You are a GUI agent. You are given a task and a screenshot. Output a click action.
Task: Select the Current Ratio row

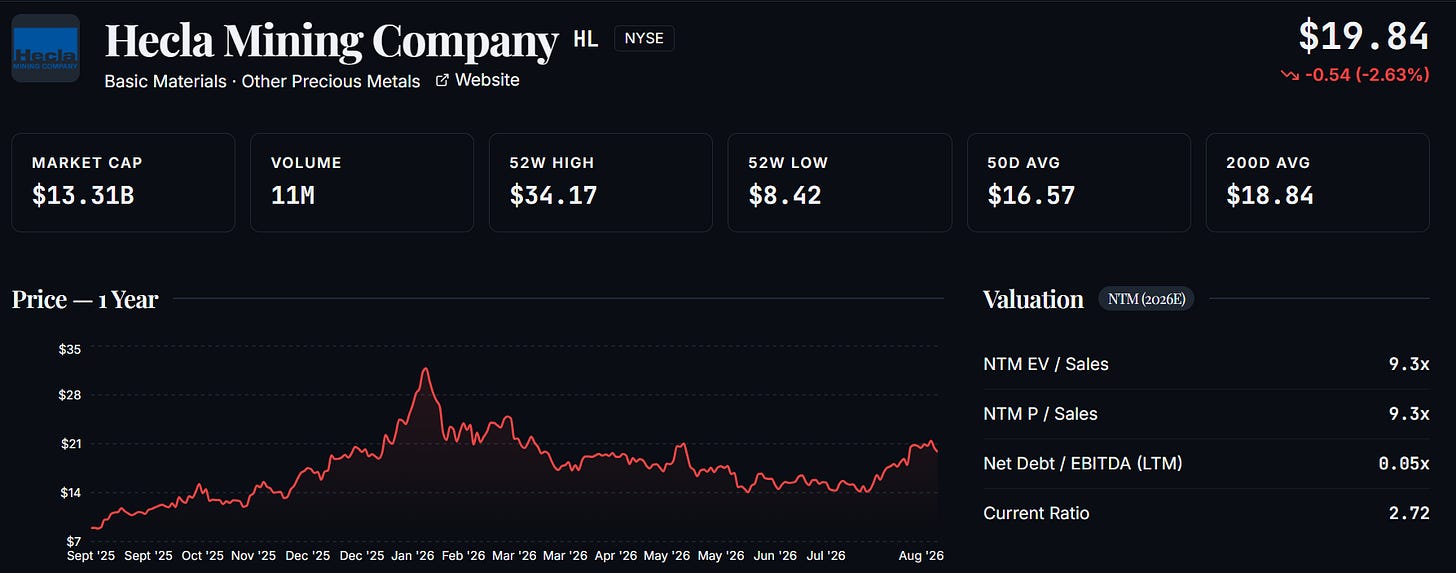click(x=1206, y=513)
